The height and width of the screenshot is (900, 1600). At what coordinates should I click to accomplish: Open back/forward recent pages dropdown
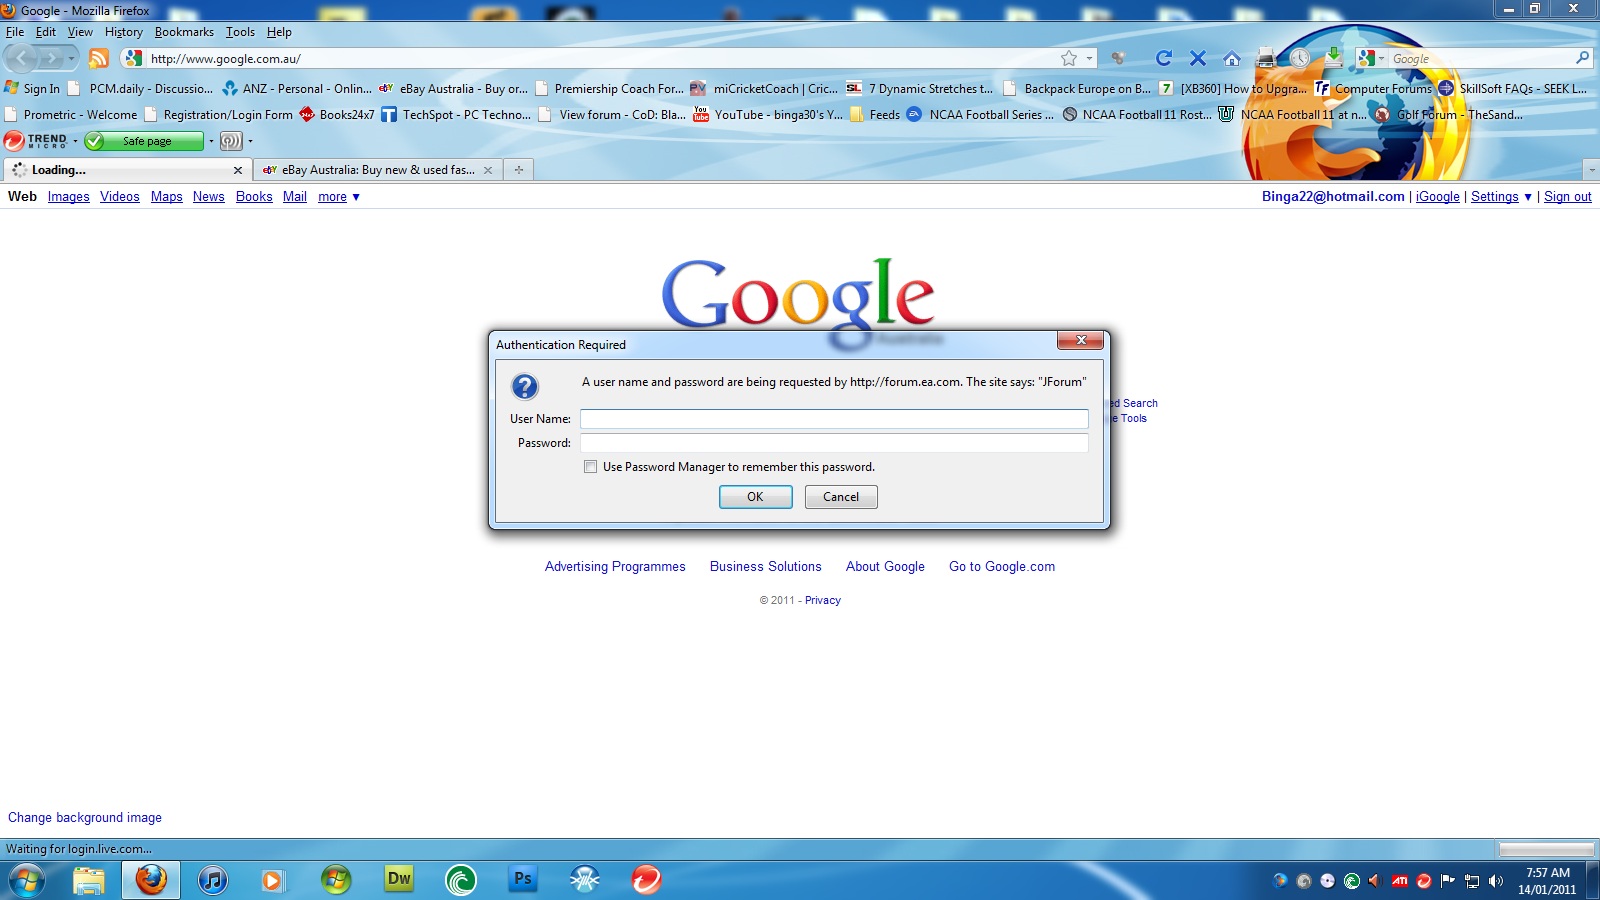point(72,58)
